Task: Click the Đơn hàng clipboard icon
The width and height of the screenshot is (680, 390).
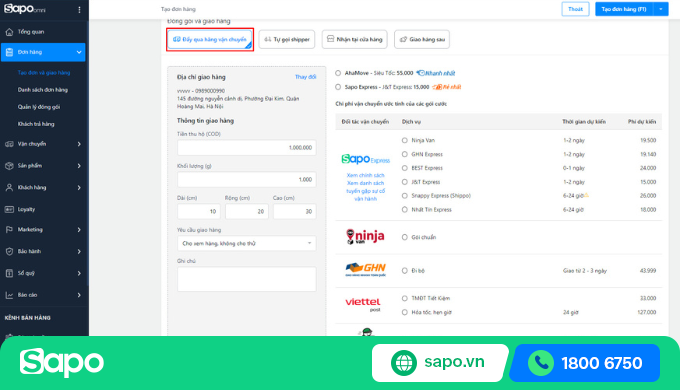Action: (x=9, y=52)
